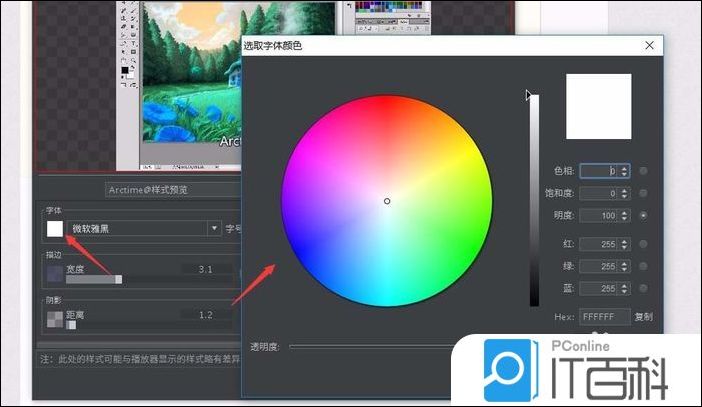Expand the 微软雅黑 font dropdown arrow
Image resolution: width=702 pixels, height=407 pixels.
[214, 228]
